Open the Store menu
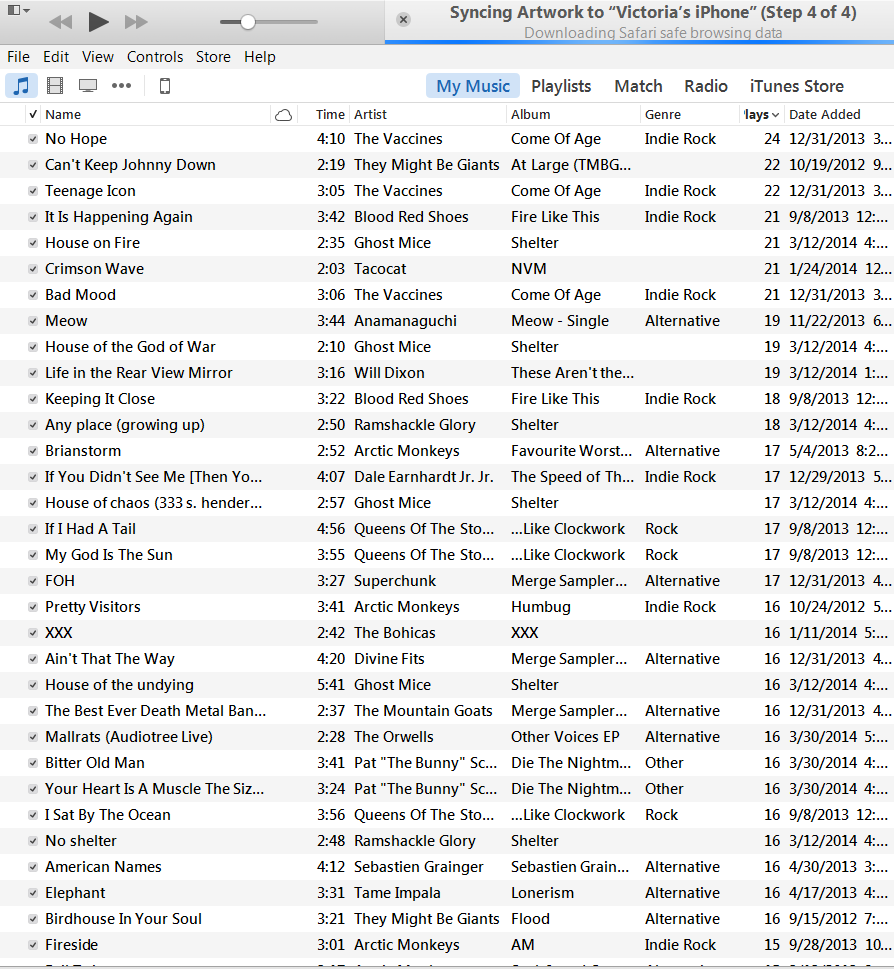 click(x=213, y=57)
